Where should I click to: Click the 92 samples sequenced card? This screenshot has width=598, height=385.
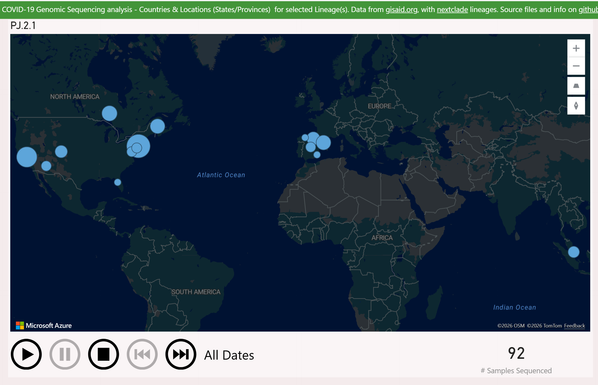(x=516, y=359)
